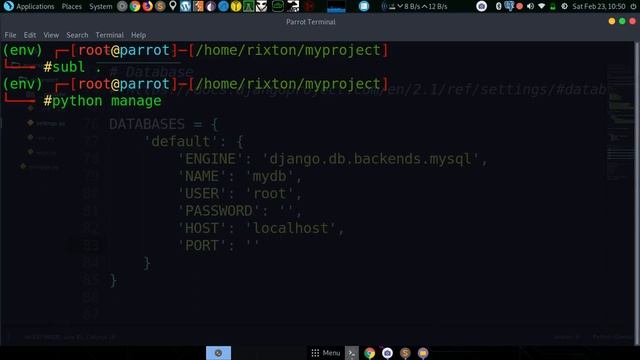Click the 'django.db.backends.mysql' engine value
Viewport: 640px width, 360px height.
(x=370, y=159)
